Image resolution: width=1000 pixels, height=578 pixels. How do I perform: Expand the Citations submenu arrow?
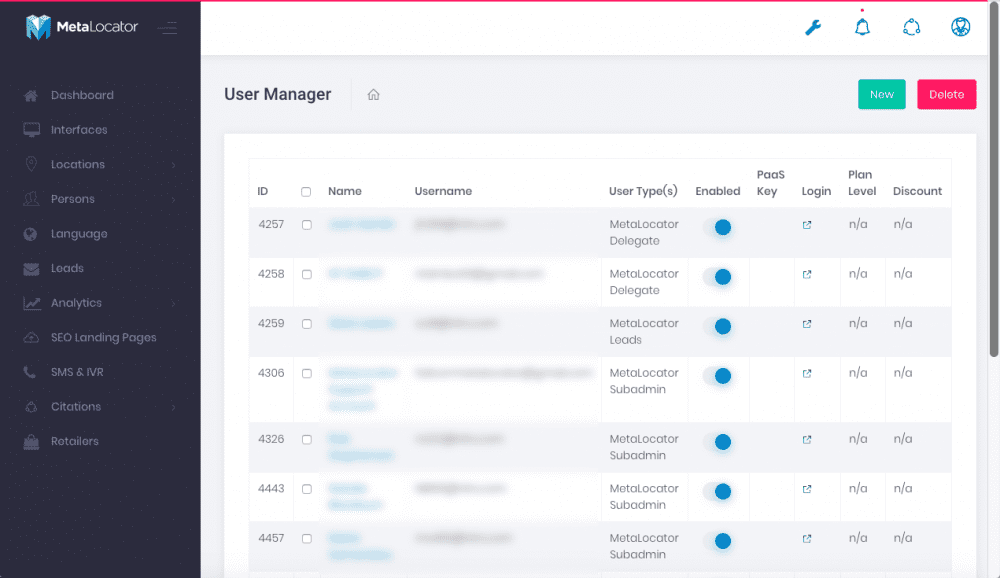point(173,407)
